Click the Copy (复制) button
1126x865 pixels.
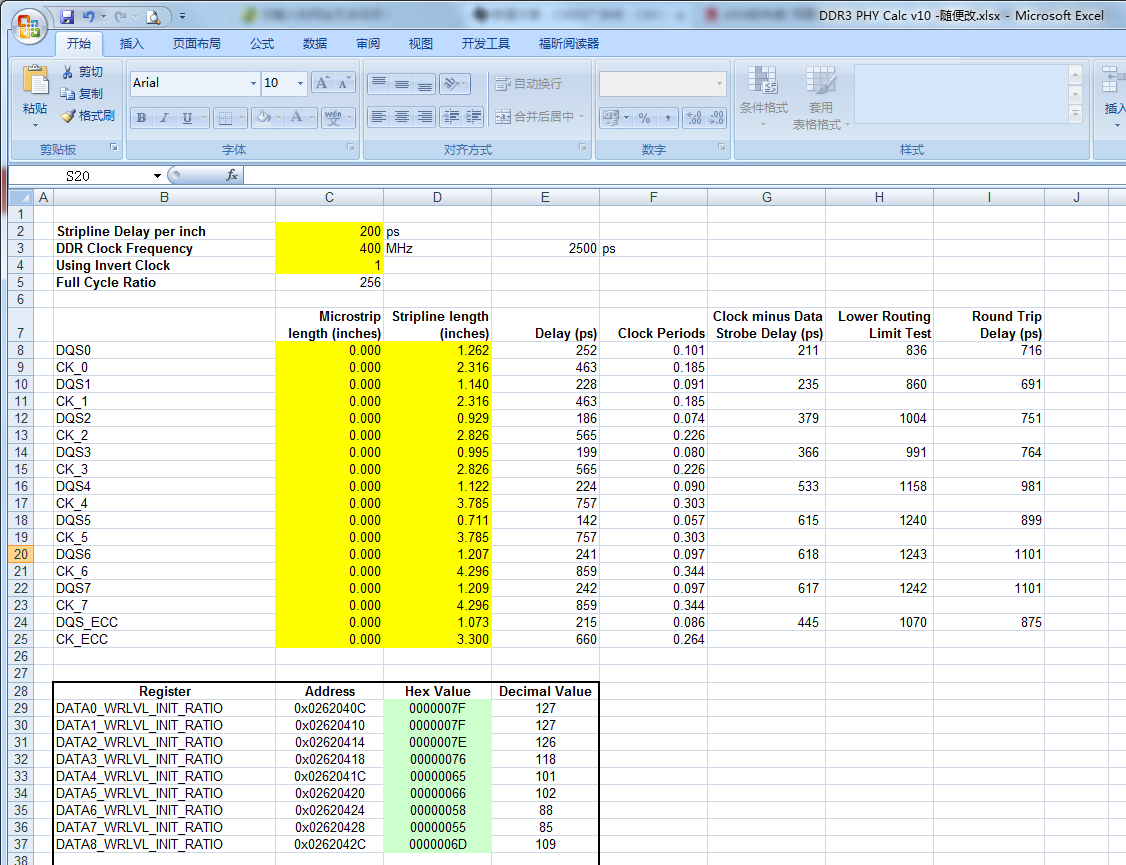[x=82, y=94]
